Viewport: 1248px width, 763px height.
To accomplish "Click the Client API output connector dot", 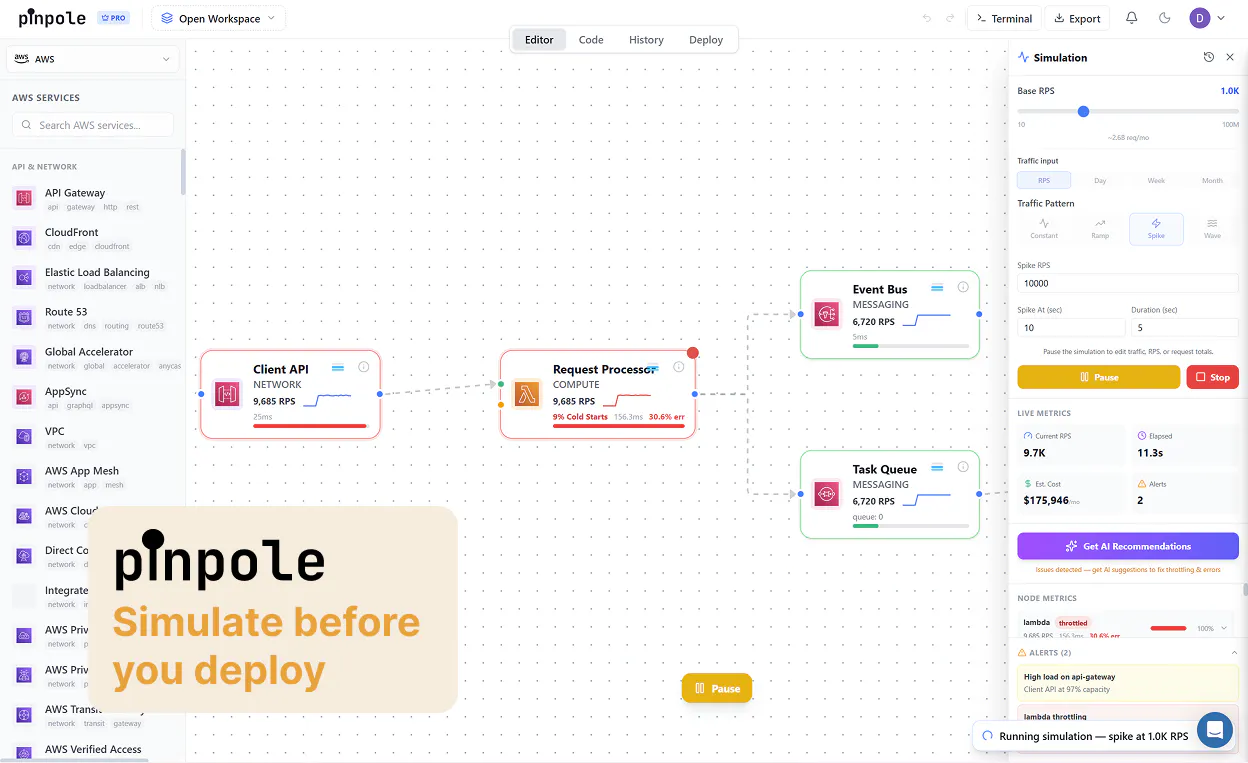I will point(380,394).
